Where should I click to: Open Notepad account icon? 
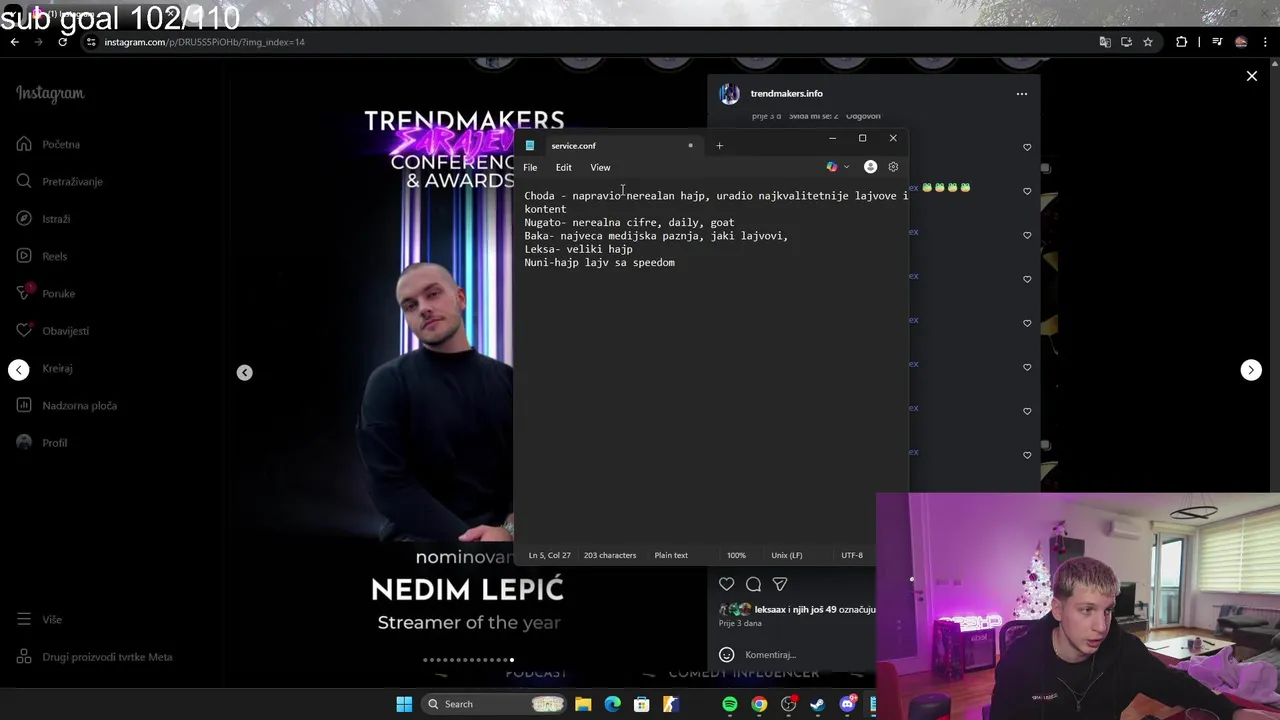click(x=870, y=167)
